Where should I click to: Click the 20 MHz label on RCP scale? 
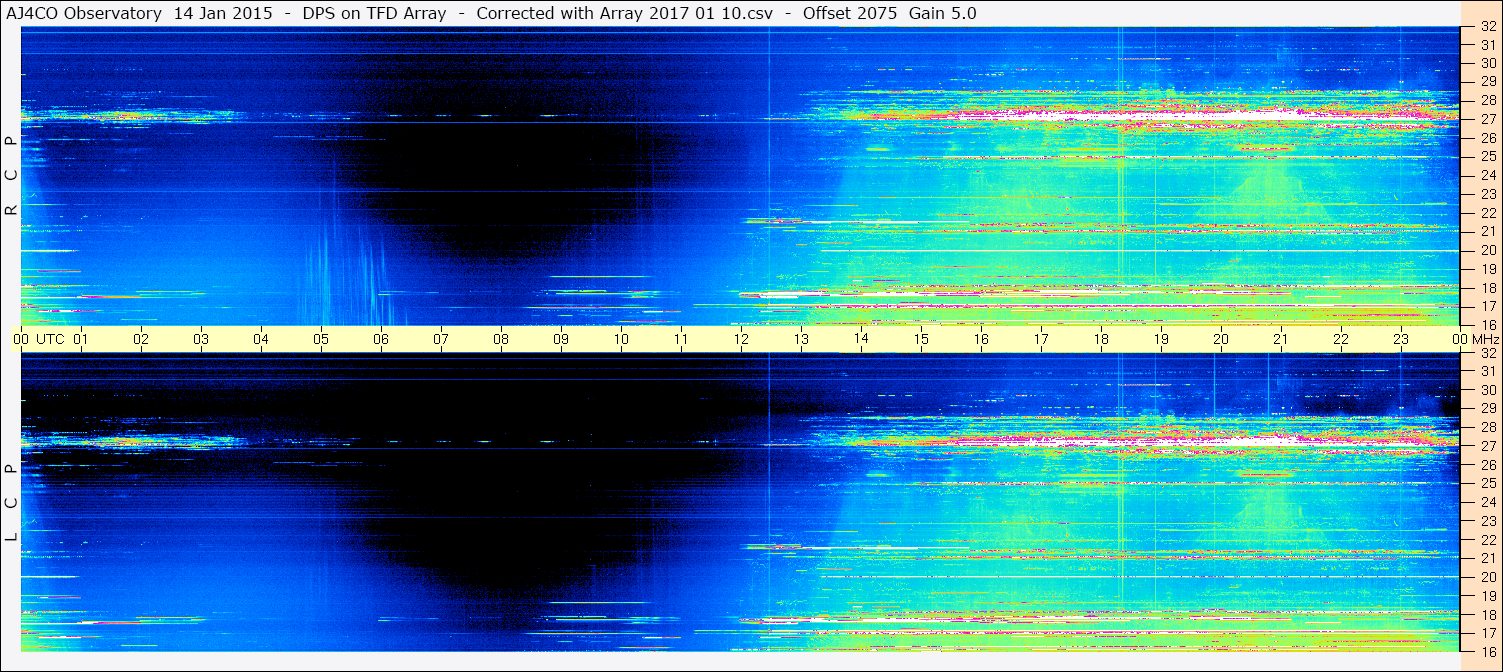coord(1488,250)
